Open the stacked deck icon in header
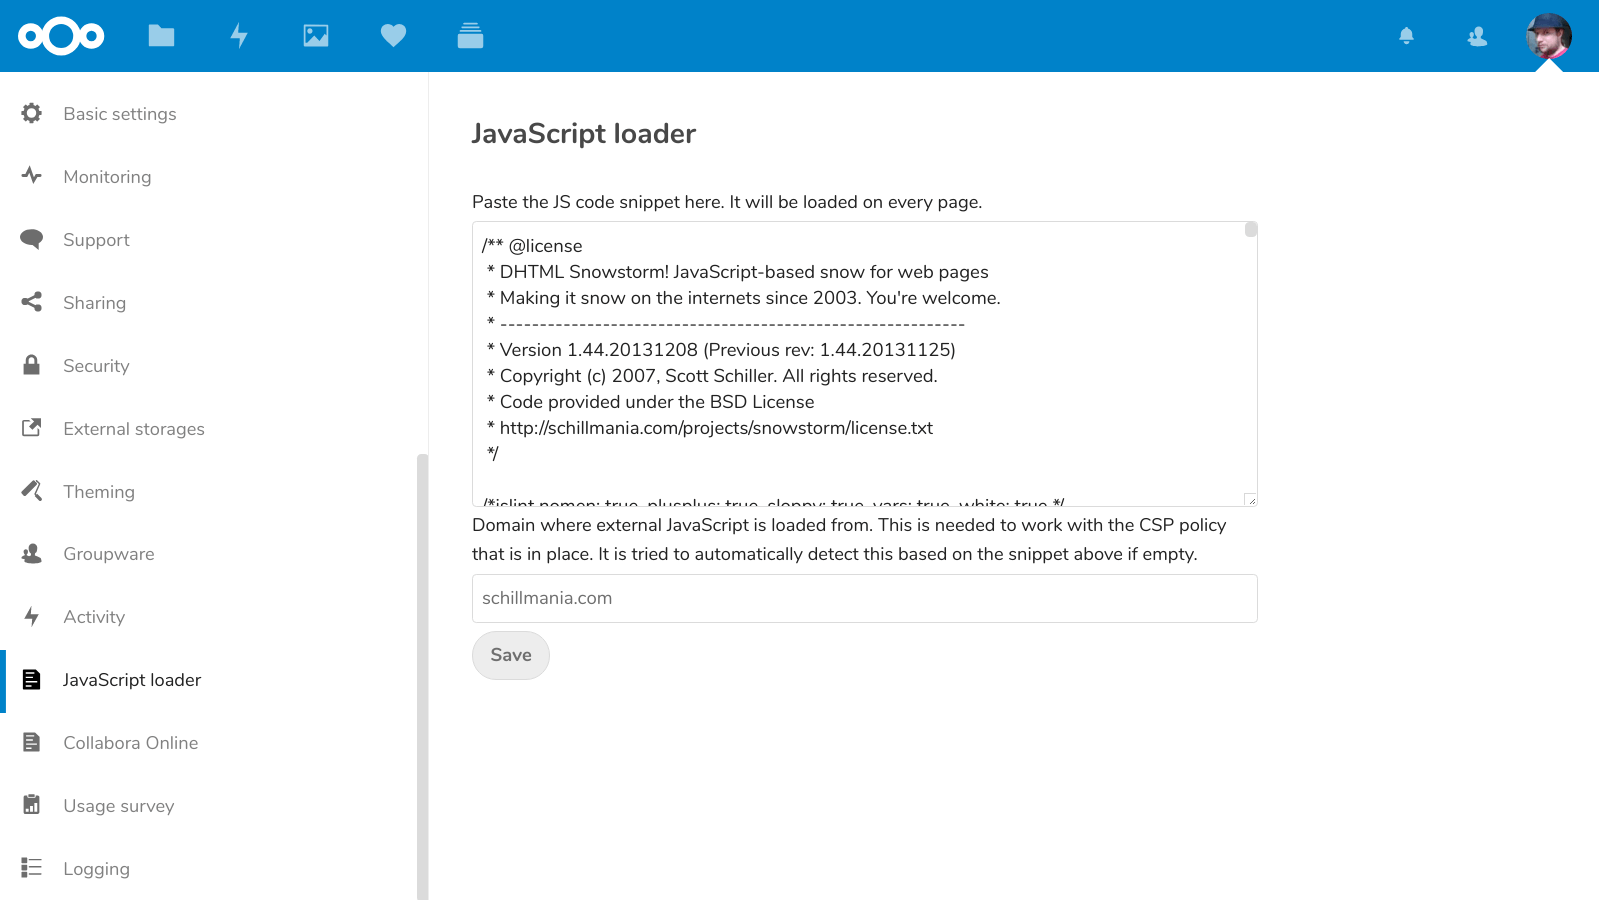Viewport: 1599px width, 900px height. click(470, 36)
